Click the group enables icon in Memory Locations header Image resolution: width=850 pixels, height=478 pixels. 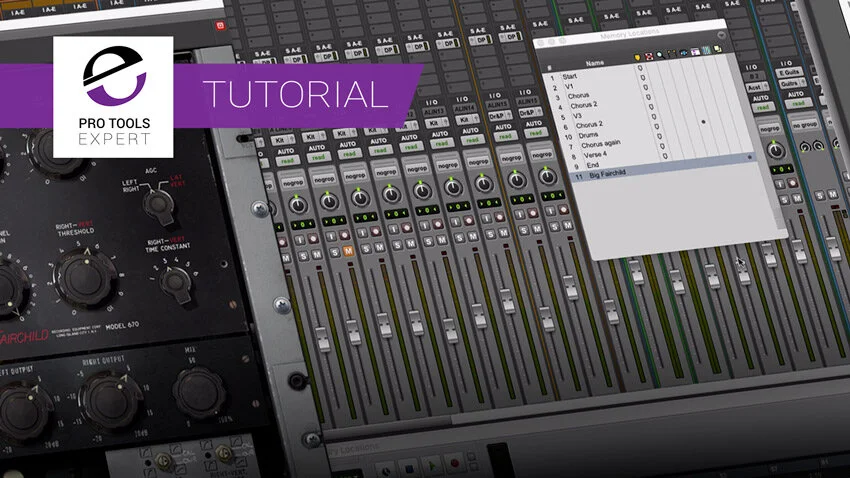[x=706, y=50]
